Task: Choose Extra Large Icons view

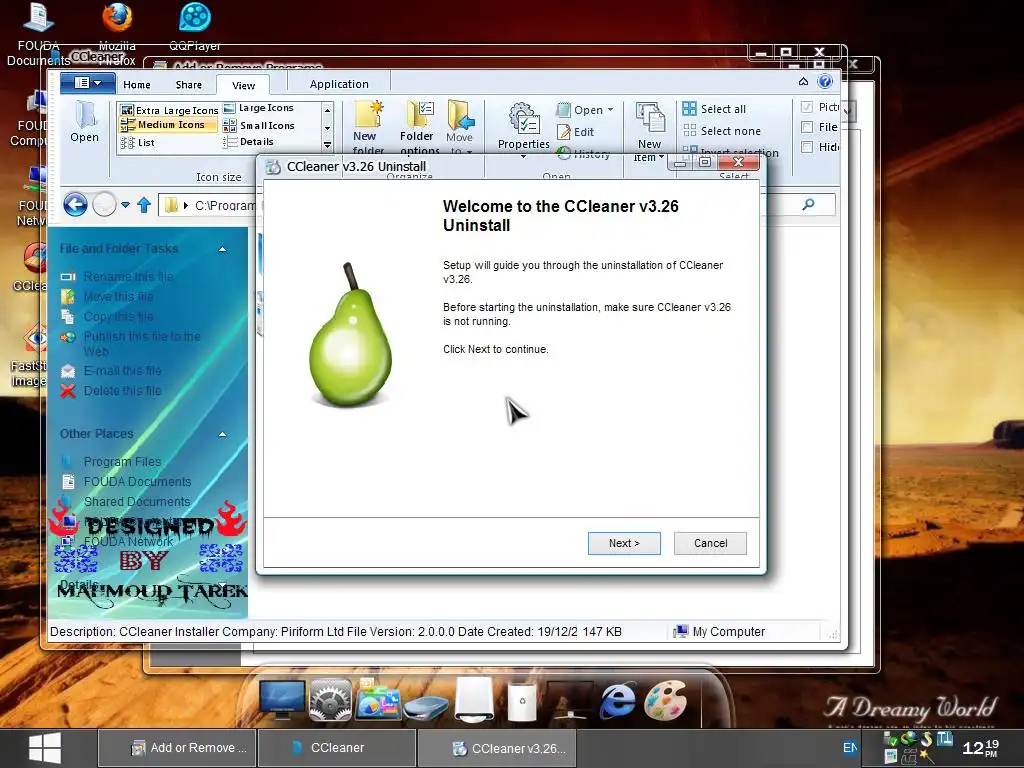Action: click(x=170, y=110)
